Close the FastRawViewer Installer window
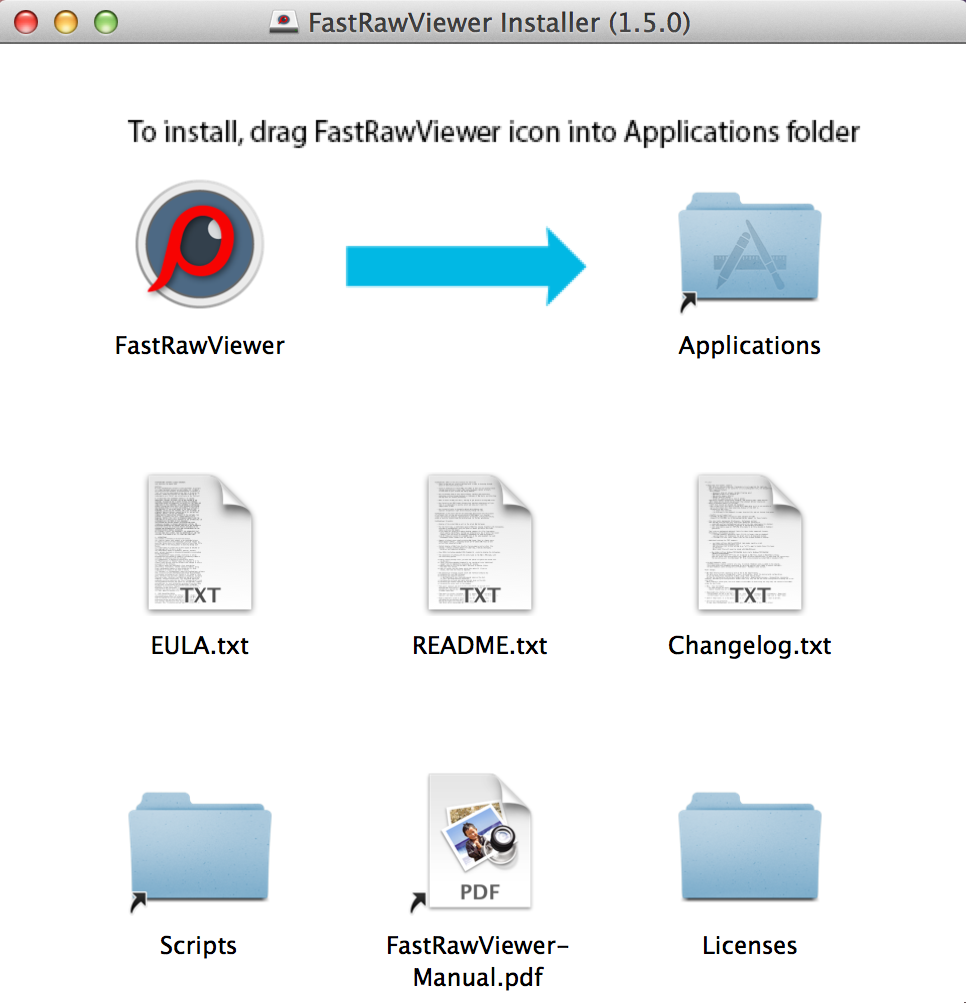 click(x=27, y=22)
